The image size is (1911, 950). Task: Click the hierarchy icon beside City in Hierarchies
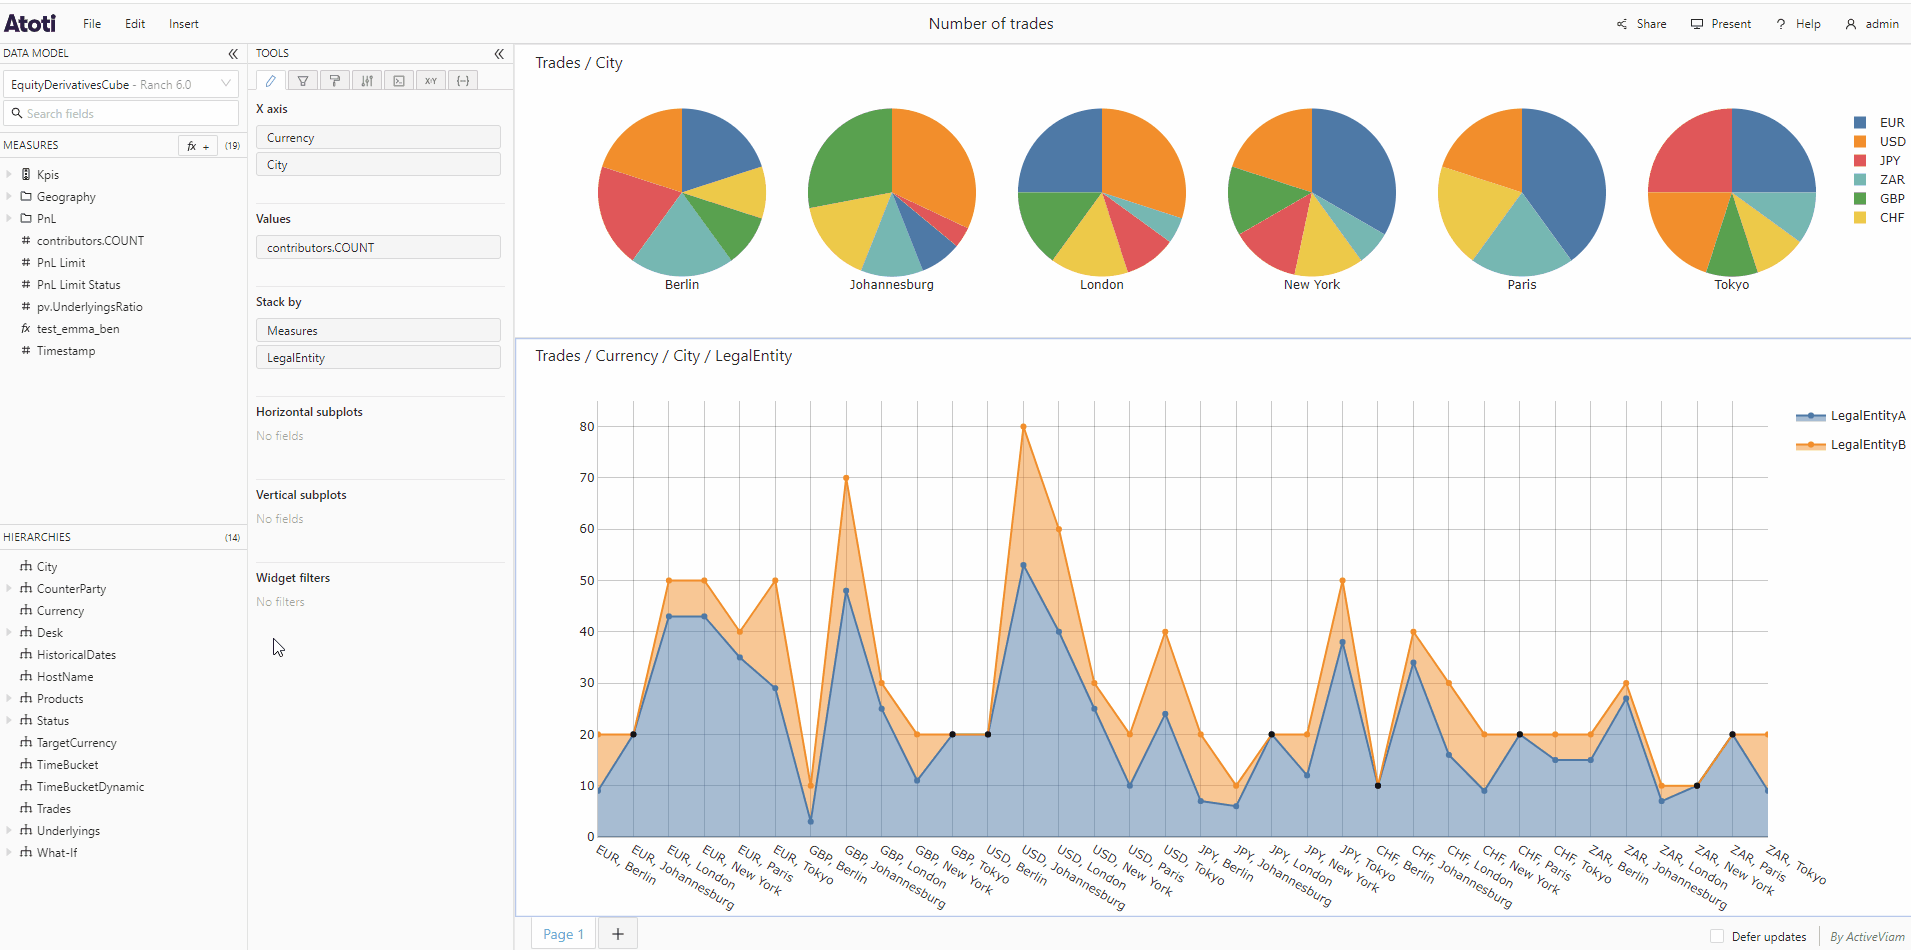(26, 566)
